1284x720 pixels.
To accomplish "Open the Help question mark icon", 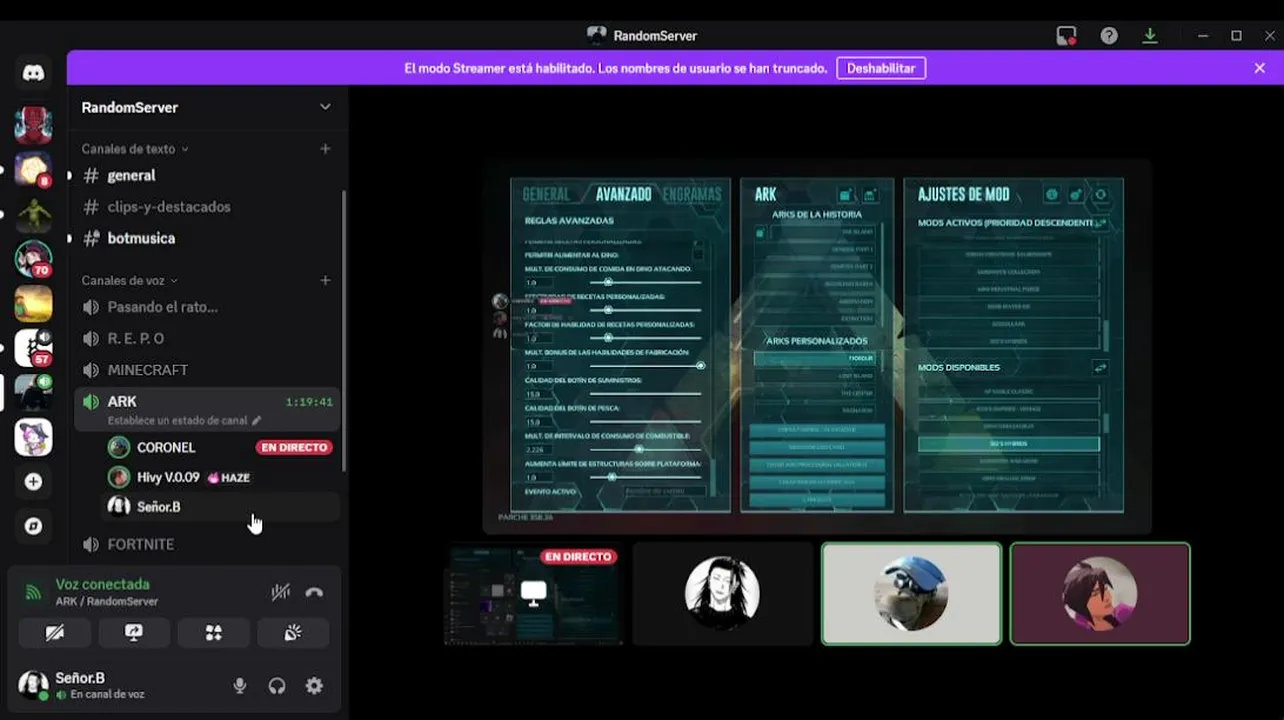I will point(1109,36).
